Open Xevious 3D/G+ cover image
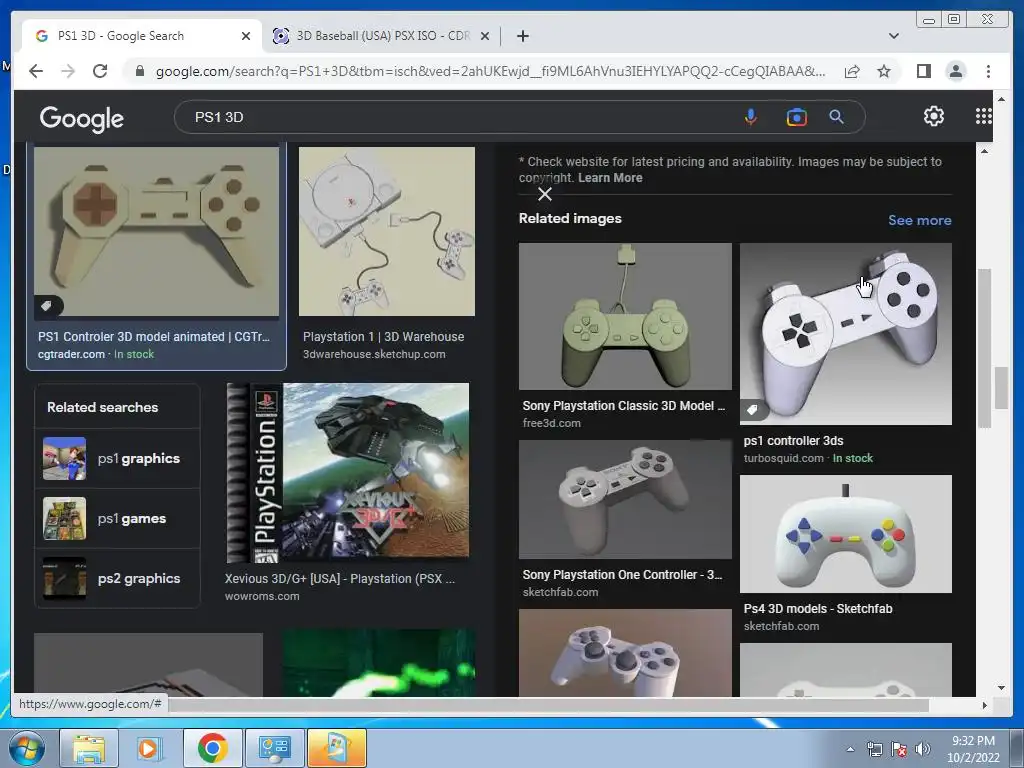 click(x=347, y=473)
